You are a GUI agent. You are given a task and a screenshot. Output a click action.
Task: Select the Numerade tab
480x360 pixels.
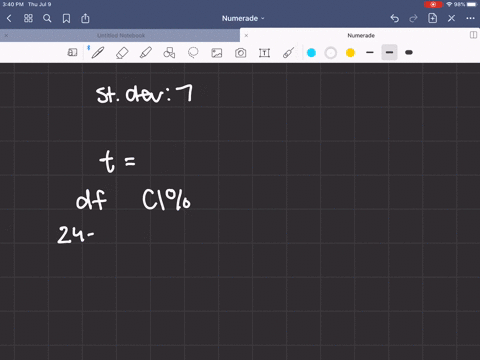click(361, 35)
